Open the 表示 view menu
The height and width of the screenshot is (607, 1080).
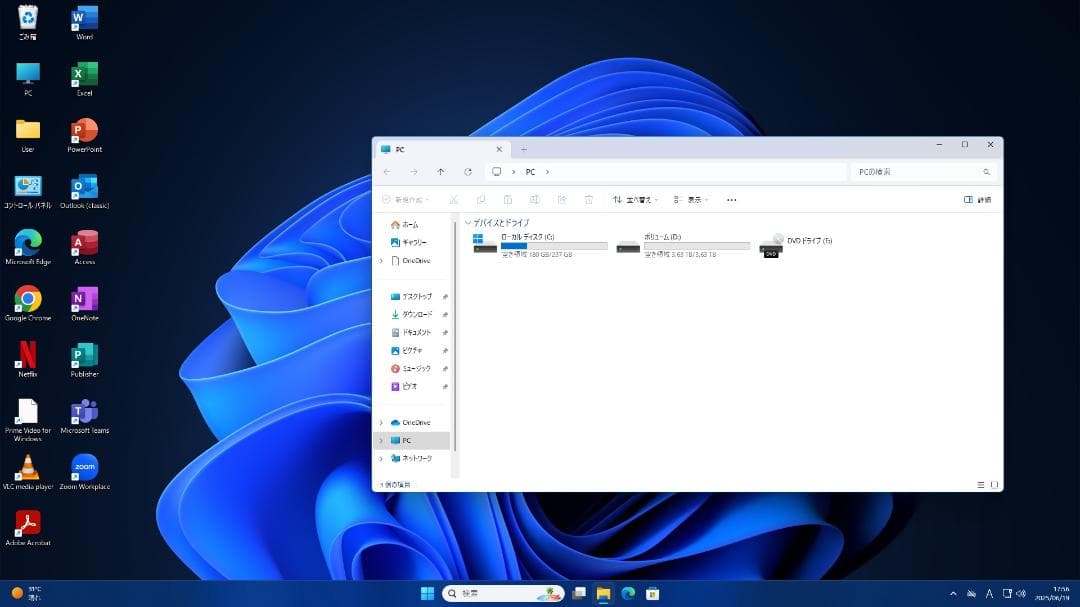(x=690, y=199)
